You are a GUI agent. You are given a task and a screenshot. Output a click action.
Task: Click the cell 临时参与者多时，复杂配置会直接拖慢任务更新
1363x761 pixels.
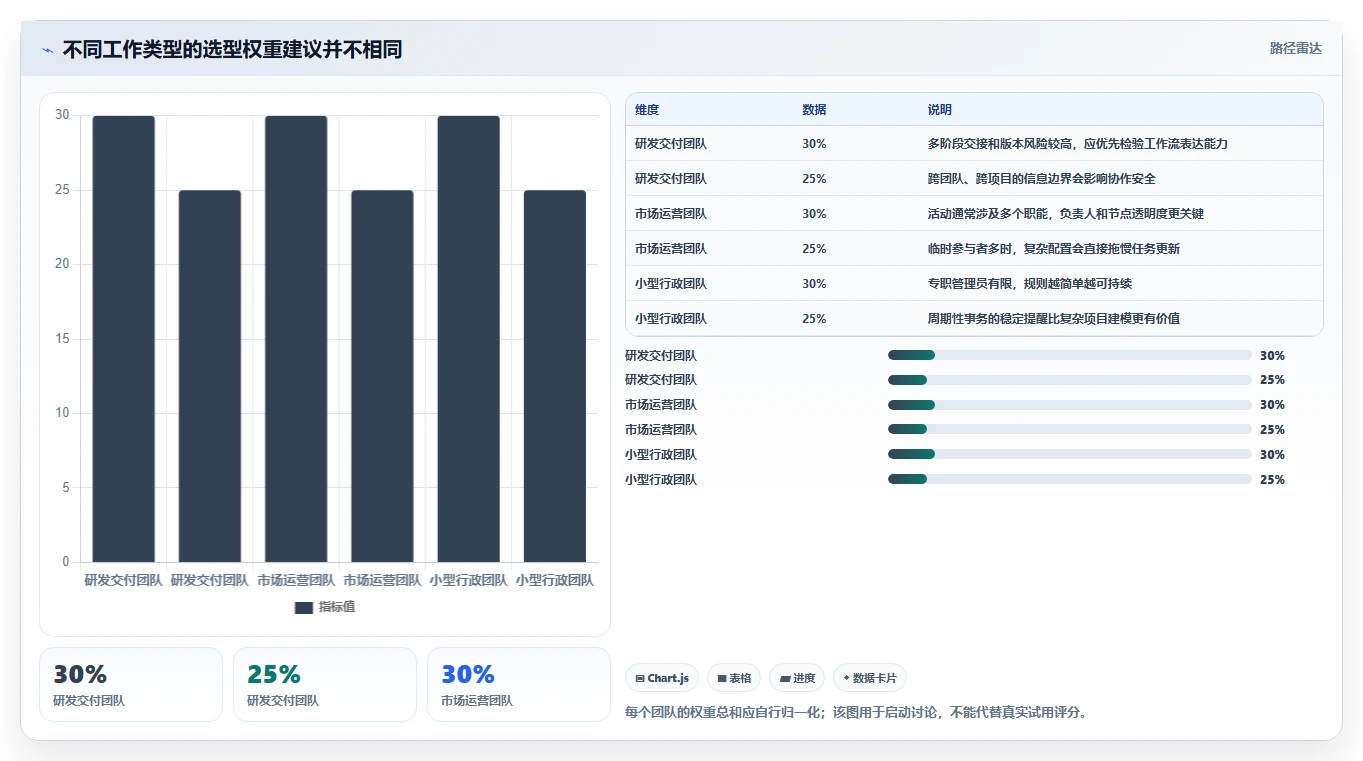pyautogui.click(x=1054, y=249)
